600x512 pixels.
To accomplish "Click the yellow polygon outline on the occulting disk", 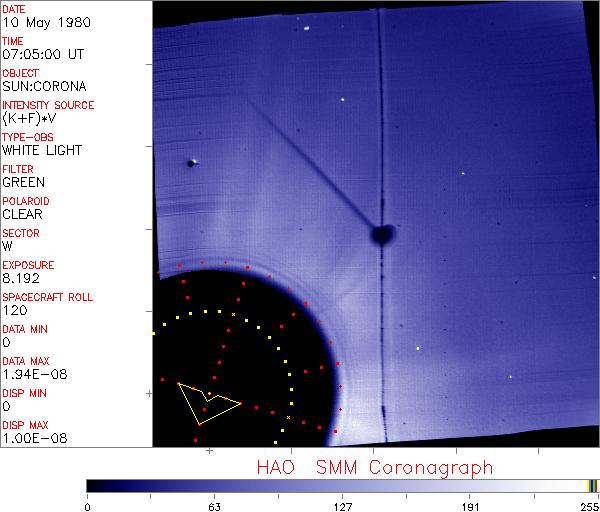I will pyautogui.click(x=209, y=403).
